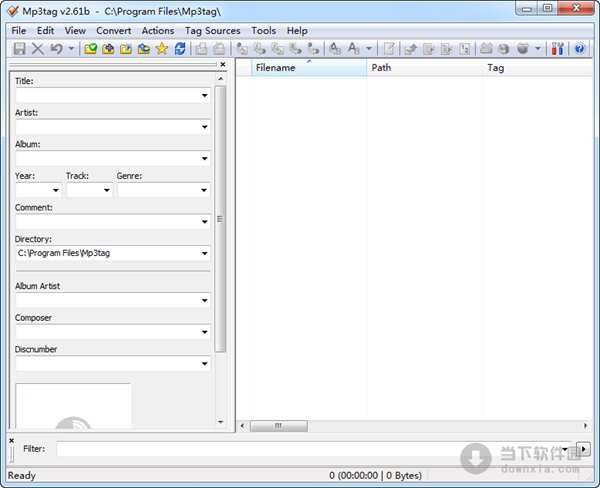Click the Quick Actions single A icon
This screenshot has height=488, width=600.
coord(354,49)
